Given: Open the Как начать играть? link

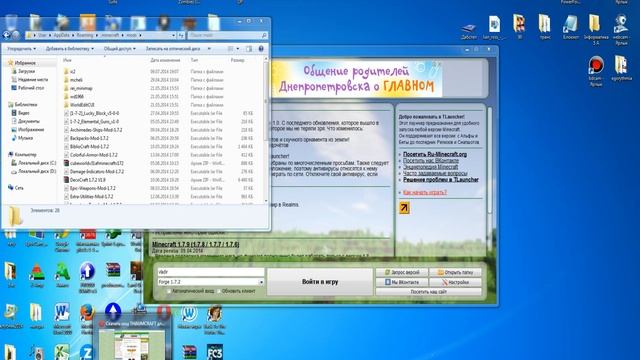Looking at the screenshot, I should [424, 192].
